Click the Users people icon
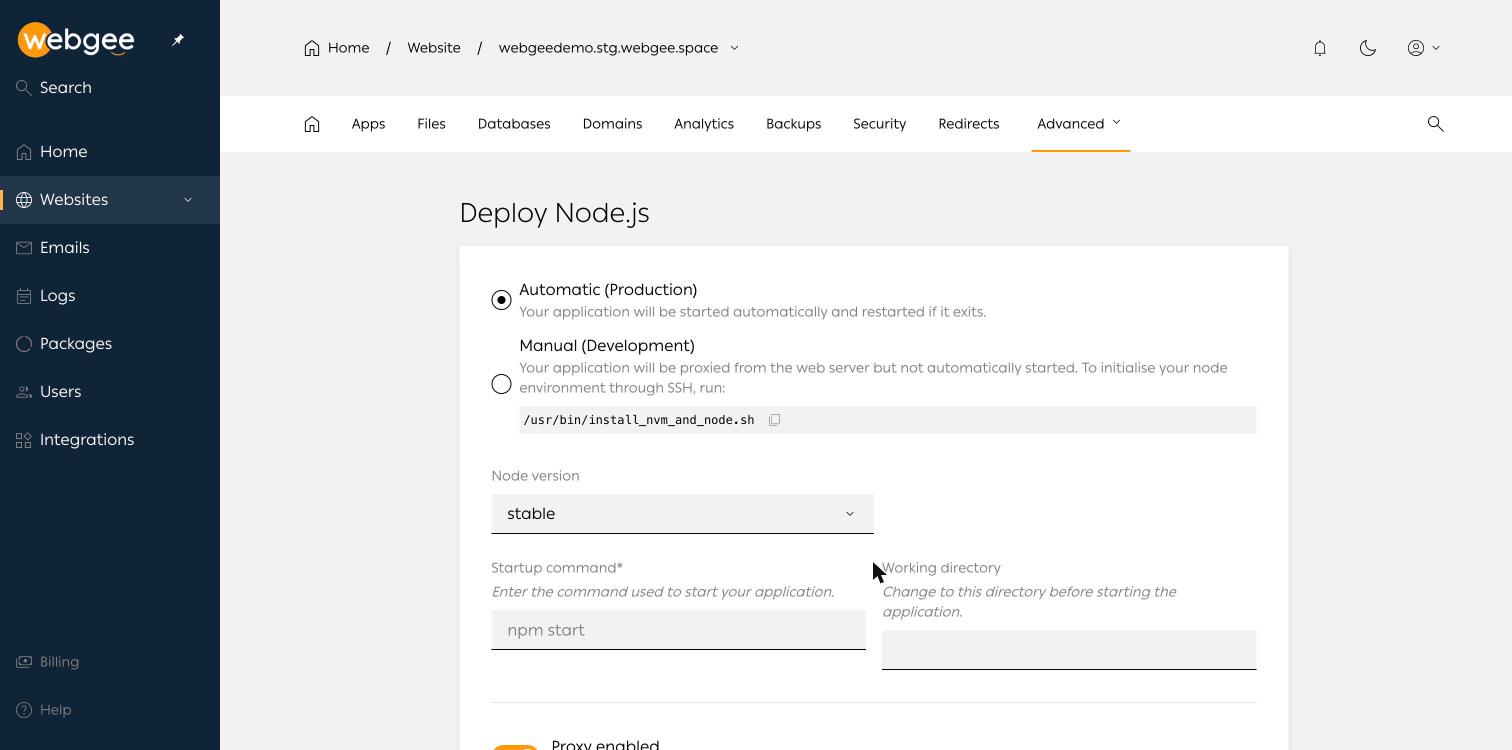Screen dimensions: 1512x750 (24, 392)
